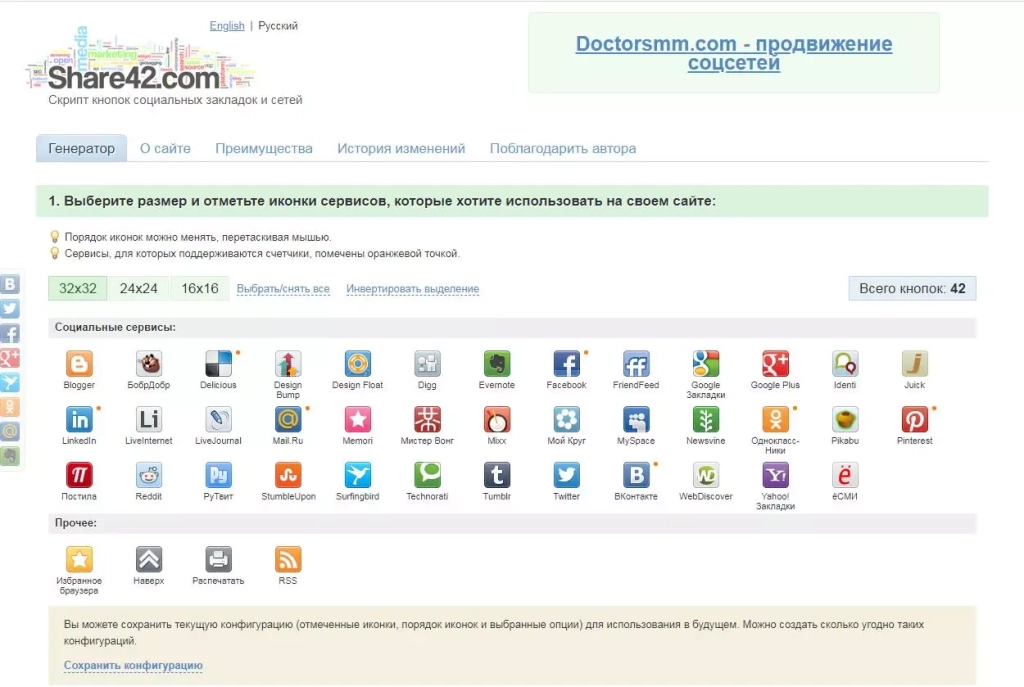Select the Newsvine service icon
1024x687 pixels.
click(x=706, y=419)
